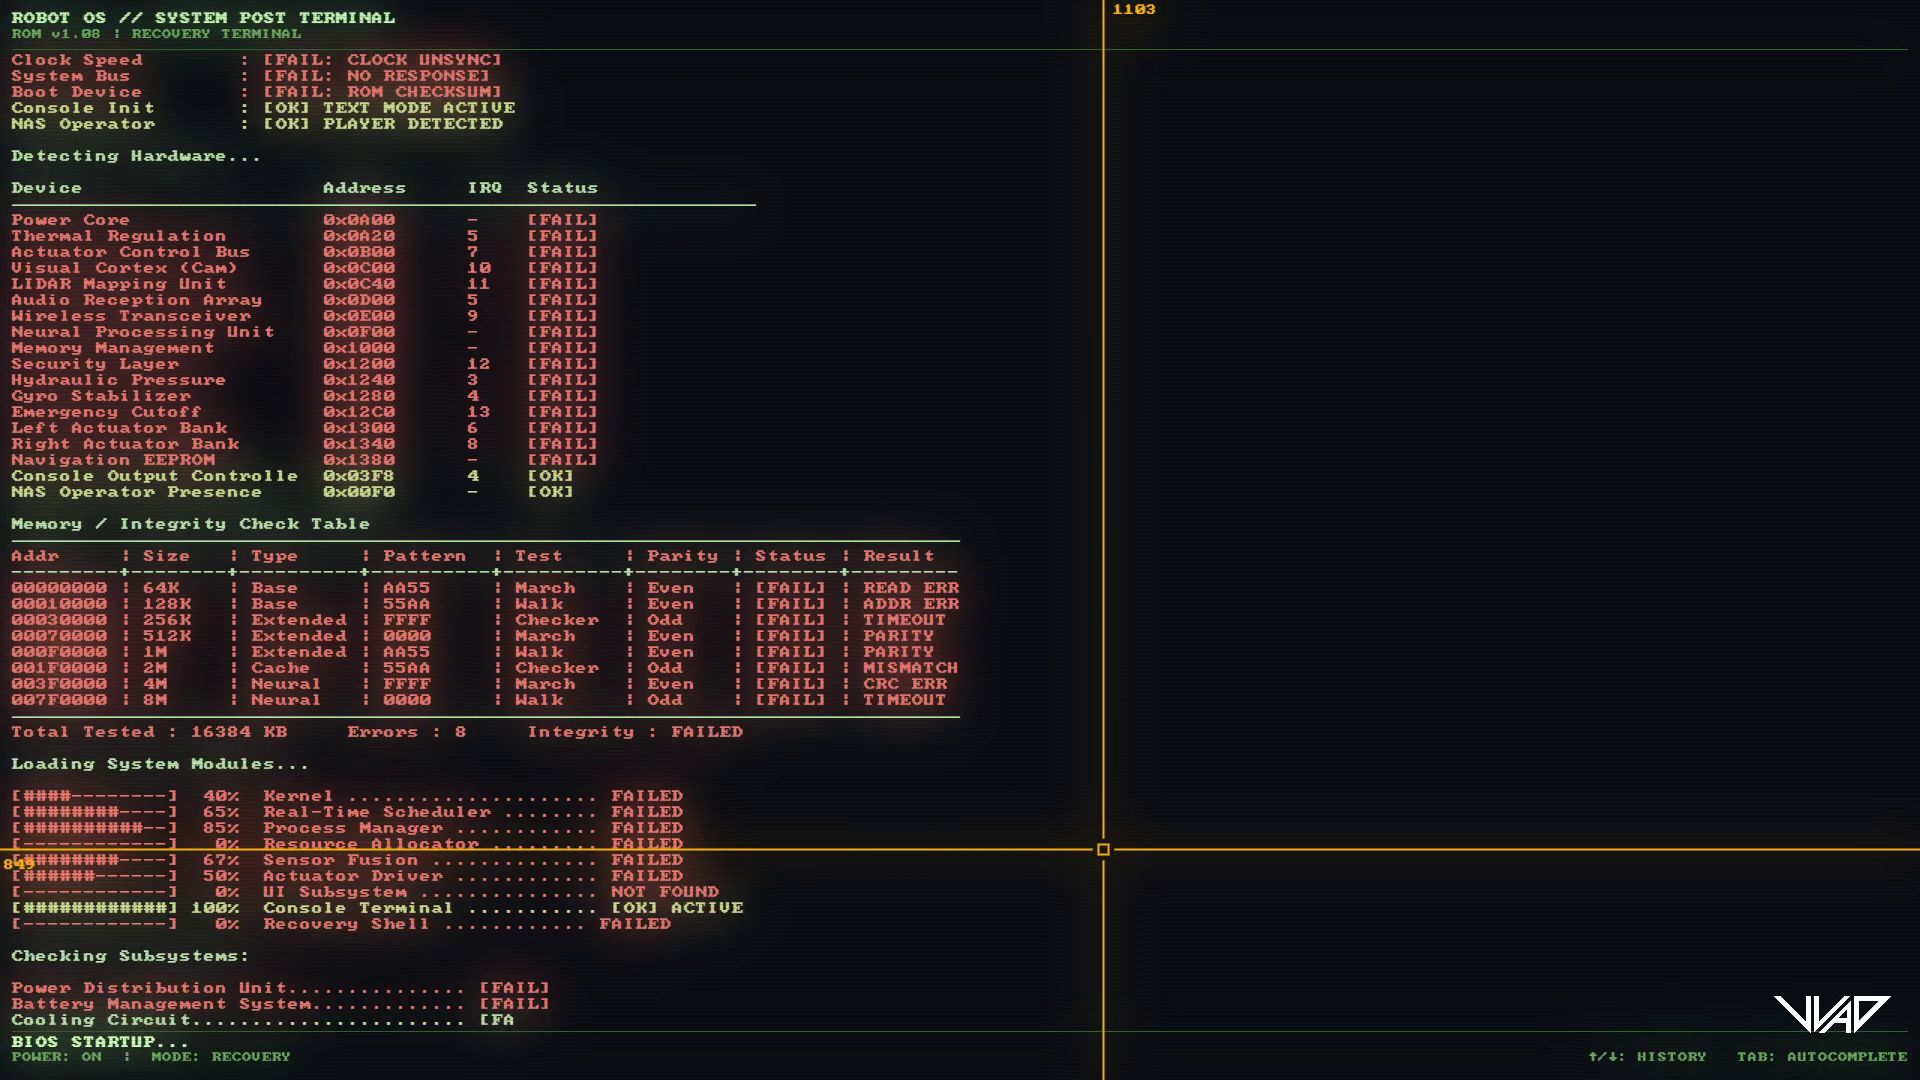Click the 'Neural Processing Unit' row
The width and height of the screenshot is (1920, 1080).
click(305, 332)
